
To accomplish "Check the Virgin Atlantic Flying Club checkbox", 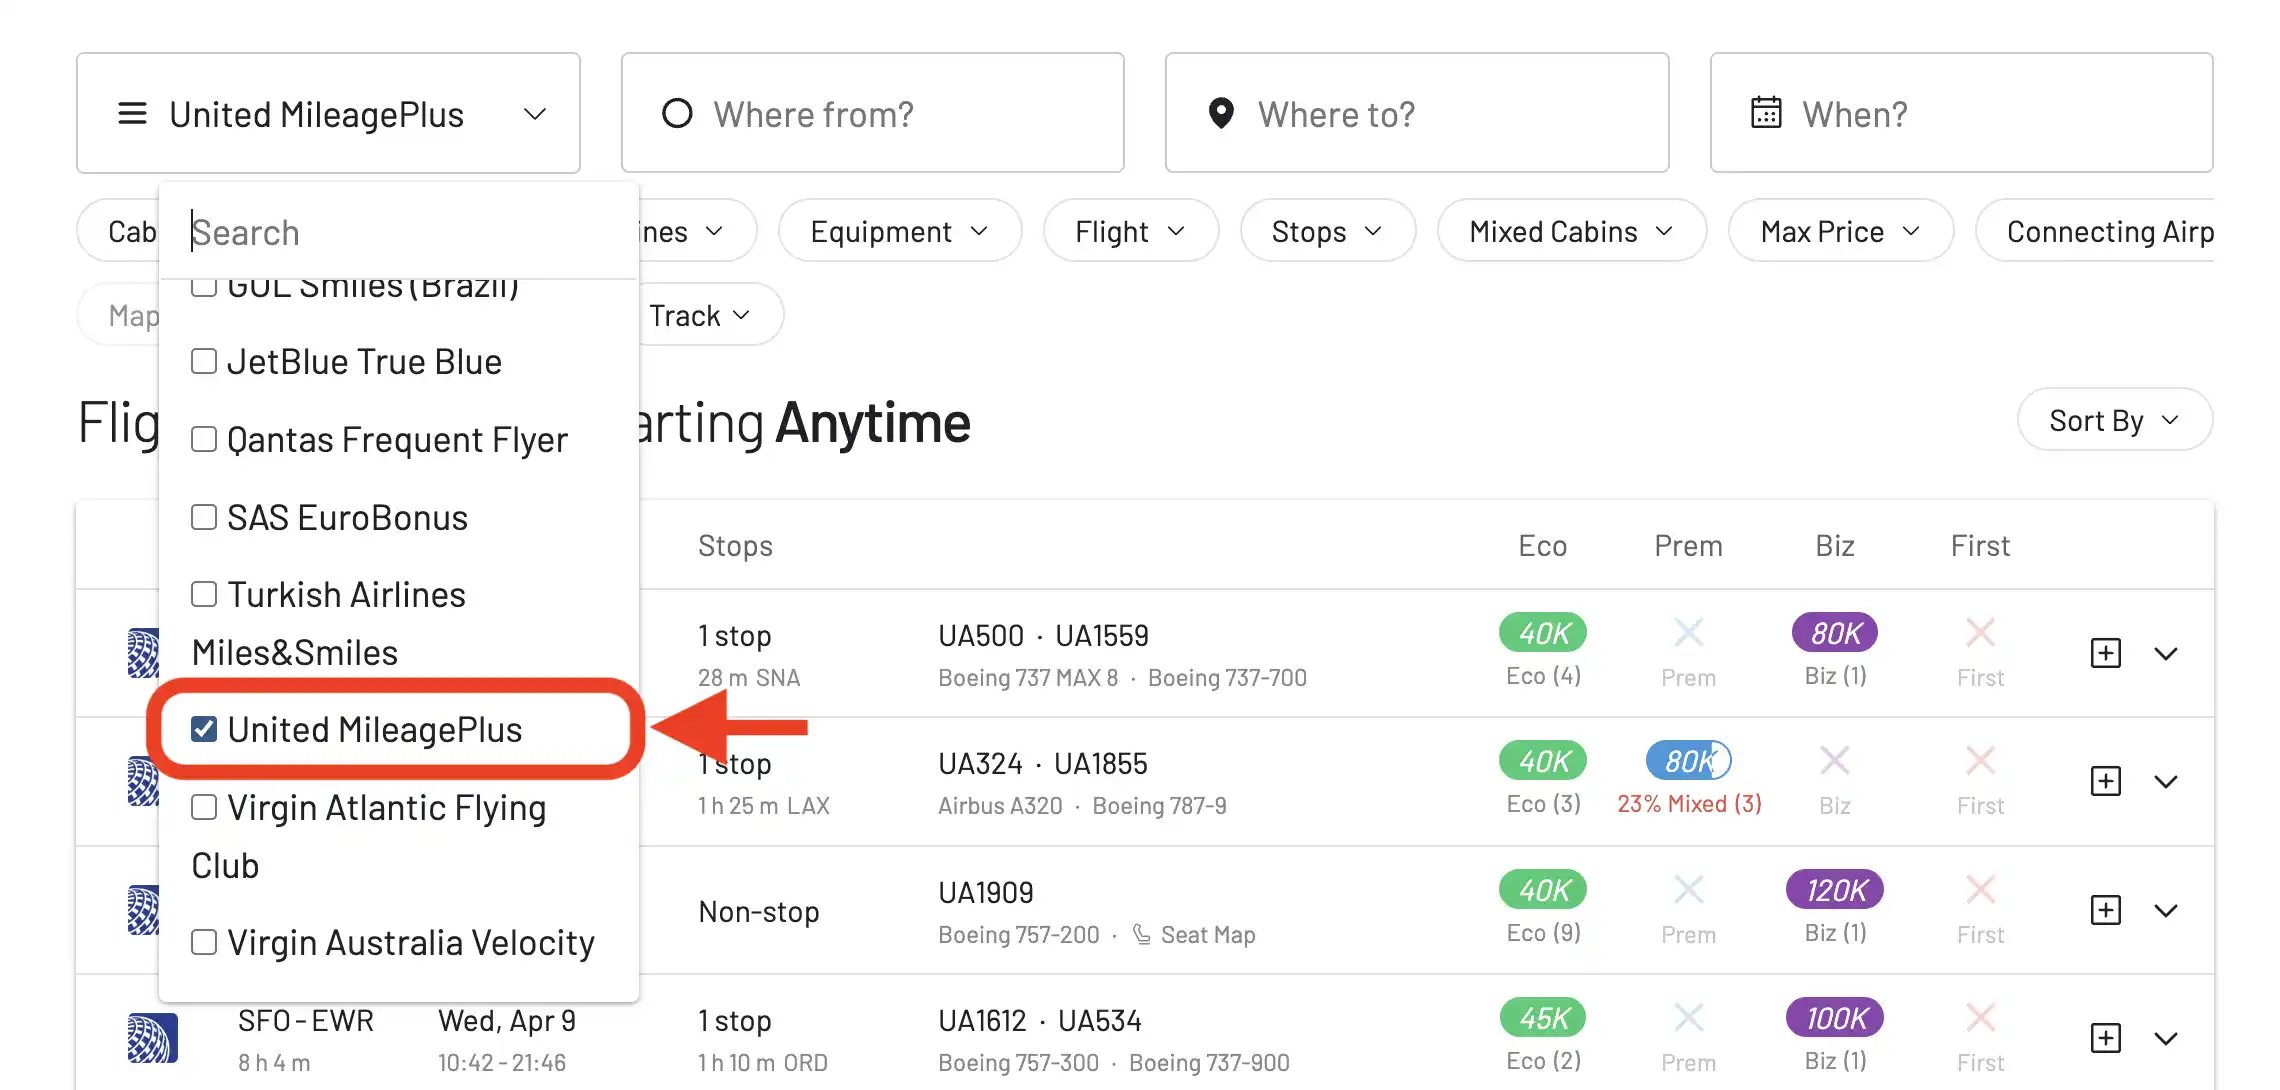I will (204, 807).
